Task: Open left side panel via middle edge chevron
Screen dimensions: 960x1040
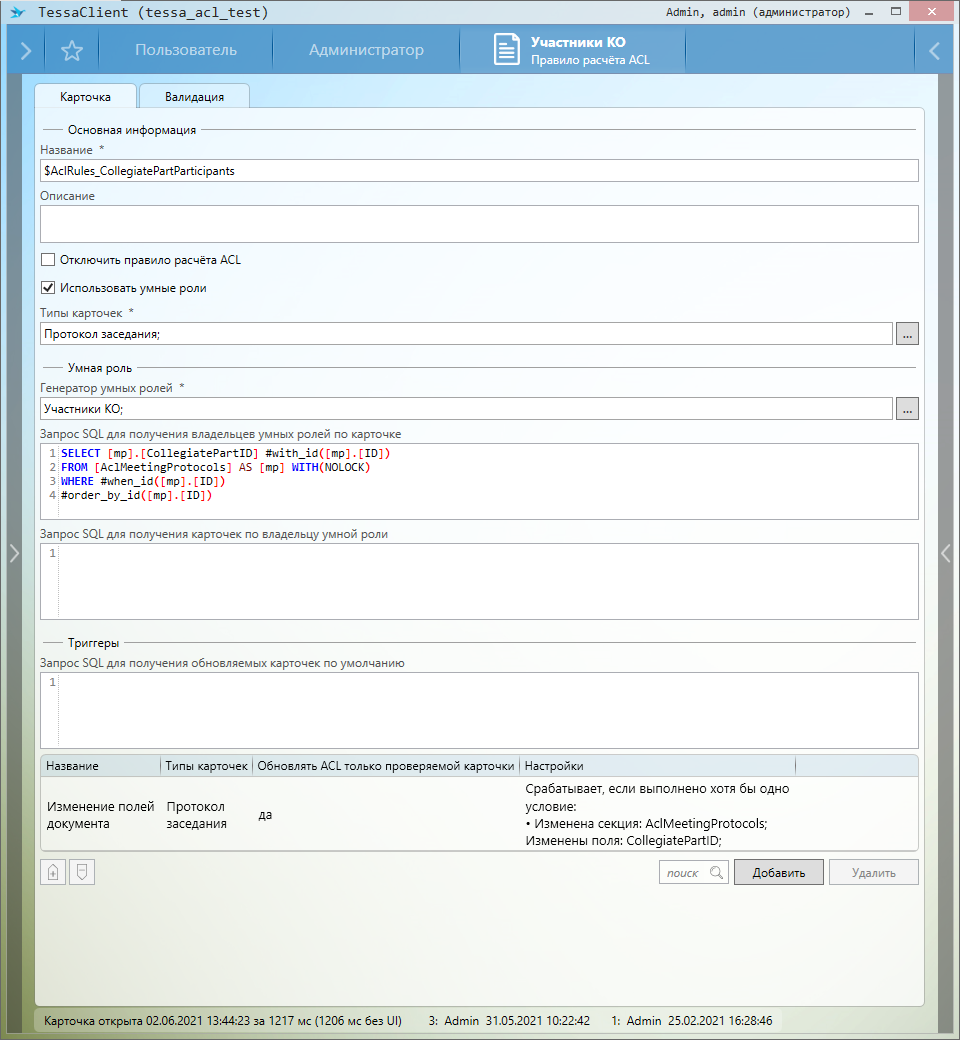Action: (x=14, y=553)
